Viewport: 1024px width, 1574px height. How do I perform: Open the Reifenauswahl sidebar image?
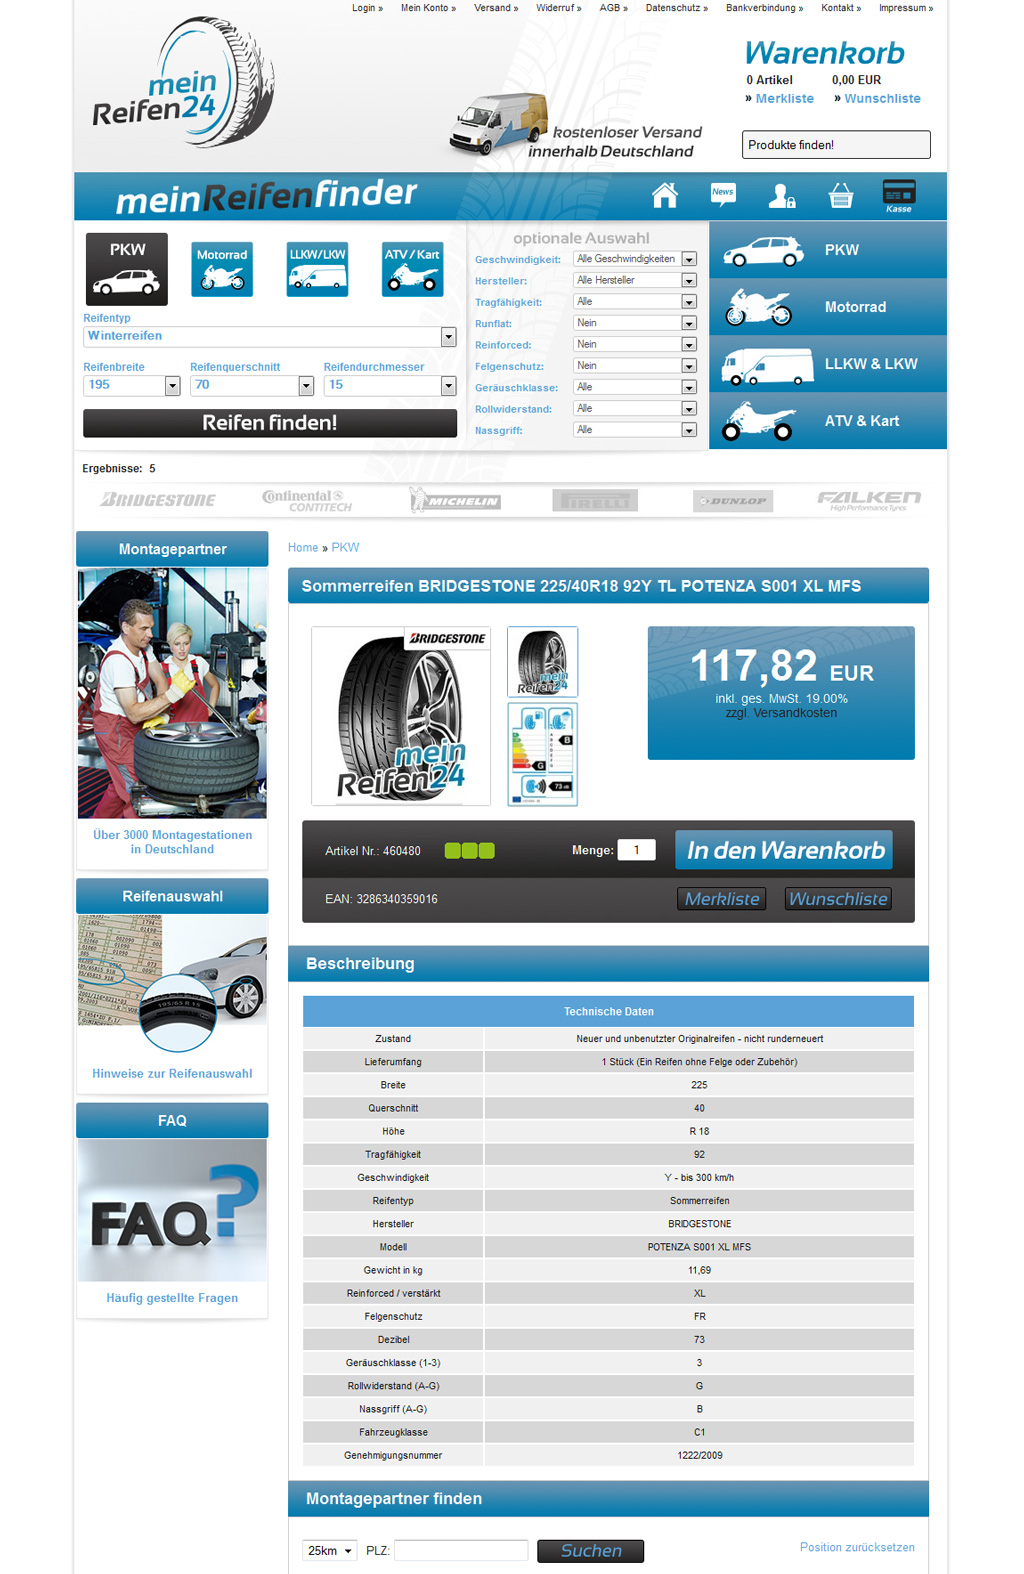coord(172,984)
